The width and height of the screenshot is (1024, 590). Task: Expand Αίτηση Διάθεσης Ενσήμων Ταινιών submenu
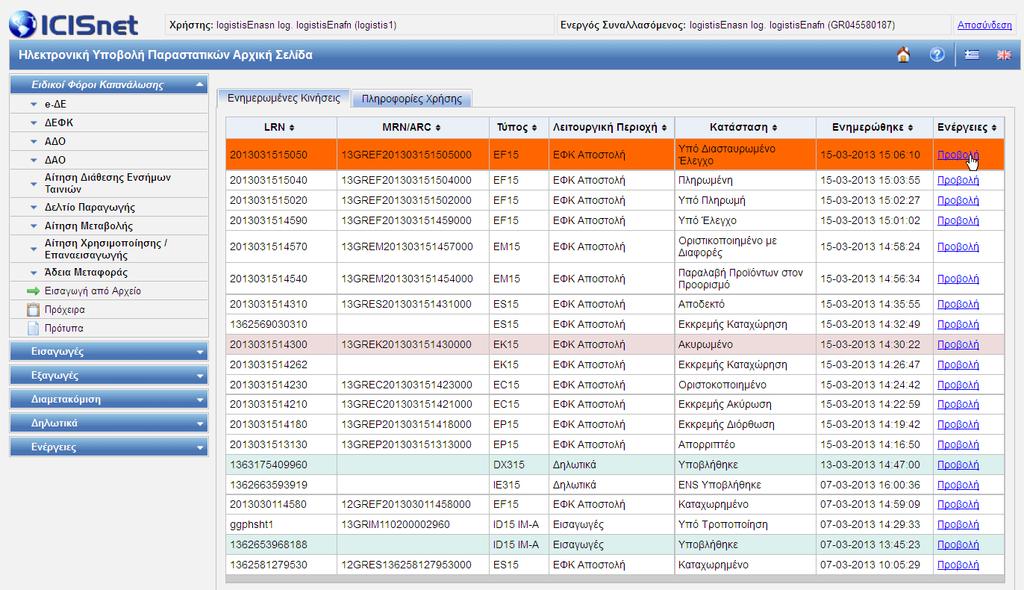[34, 184]
